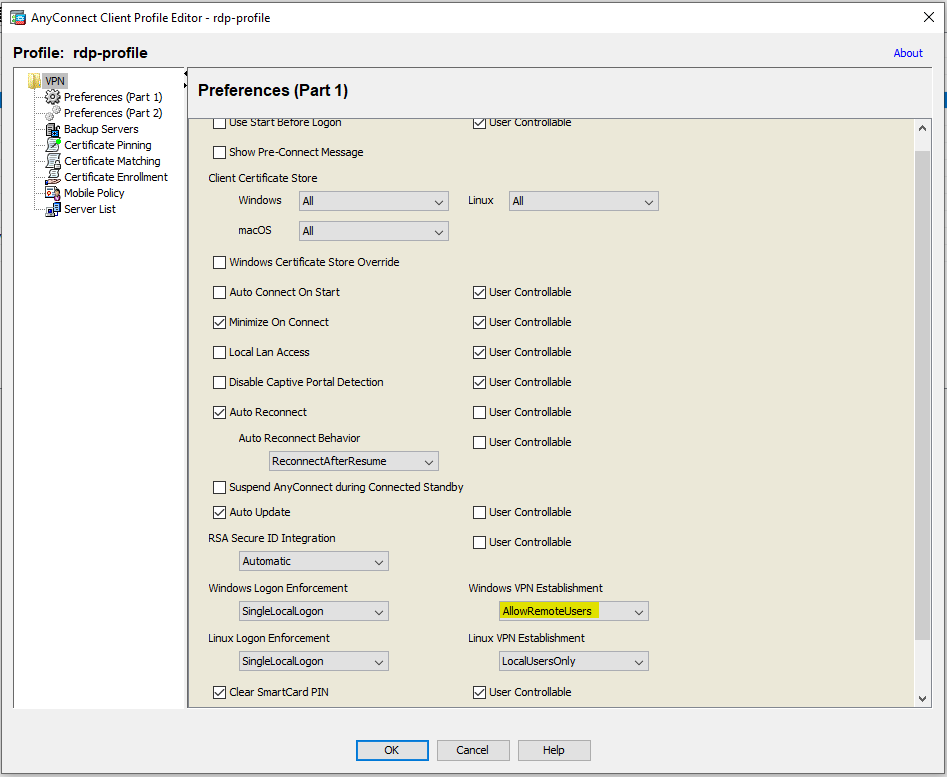Enable User Controllable for Auto Update
The image size is (947, 777).
pos(480,513)
